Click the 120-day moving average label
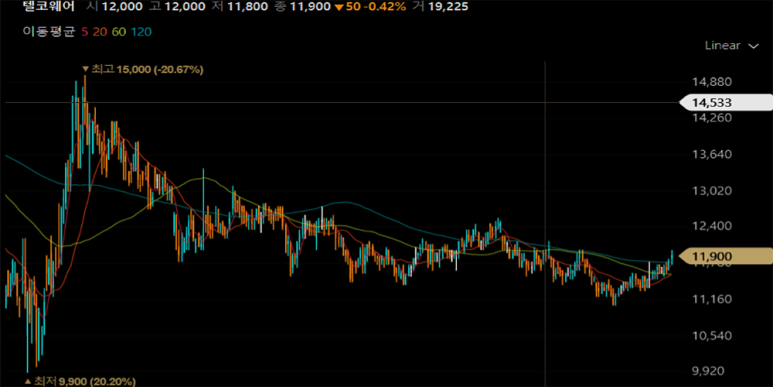The image size is (773, 387). tap(141, 32)
